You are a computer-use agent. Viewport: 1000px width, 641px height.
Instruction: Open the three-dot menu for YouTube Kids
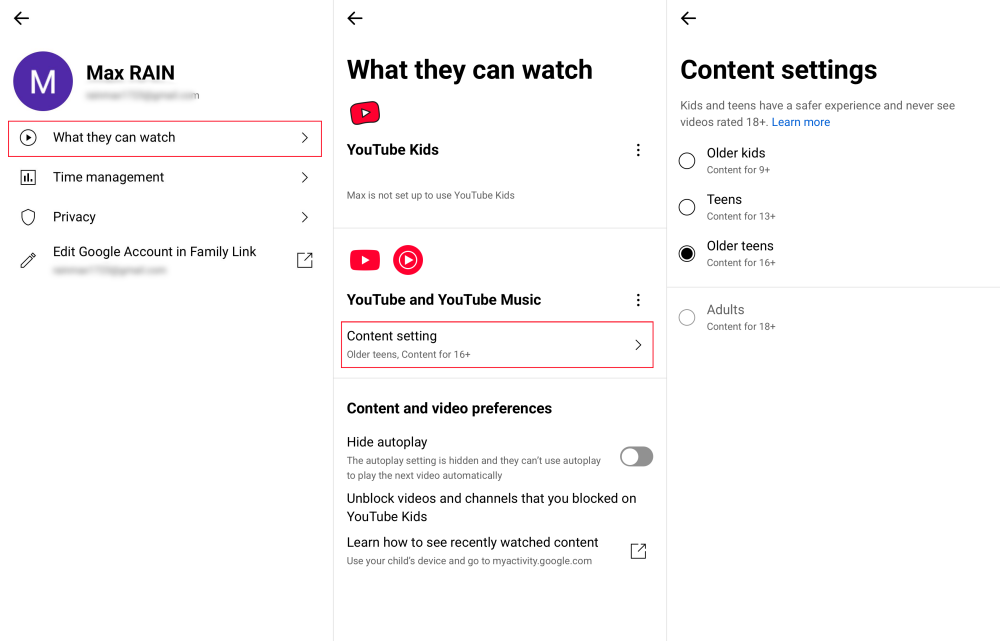coord(638,150)
